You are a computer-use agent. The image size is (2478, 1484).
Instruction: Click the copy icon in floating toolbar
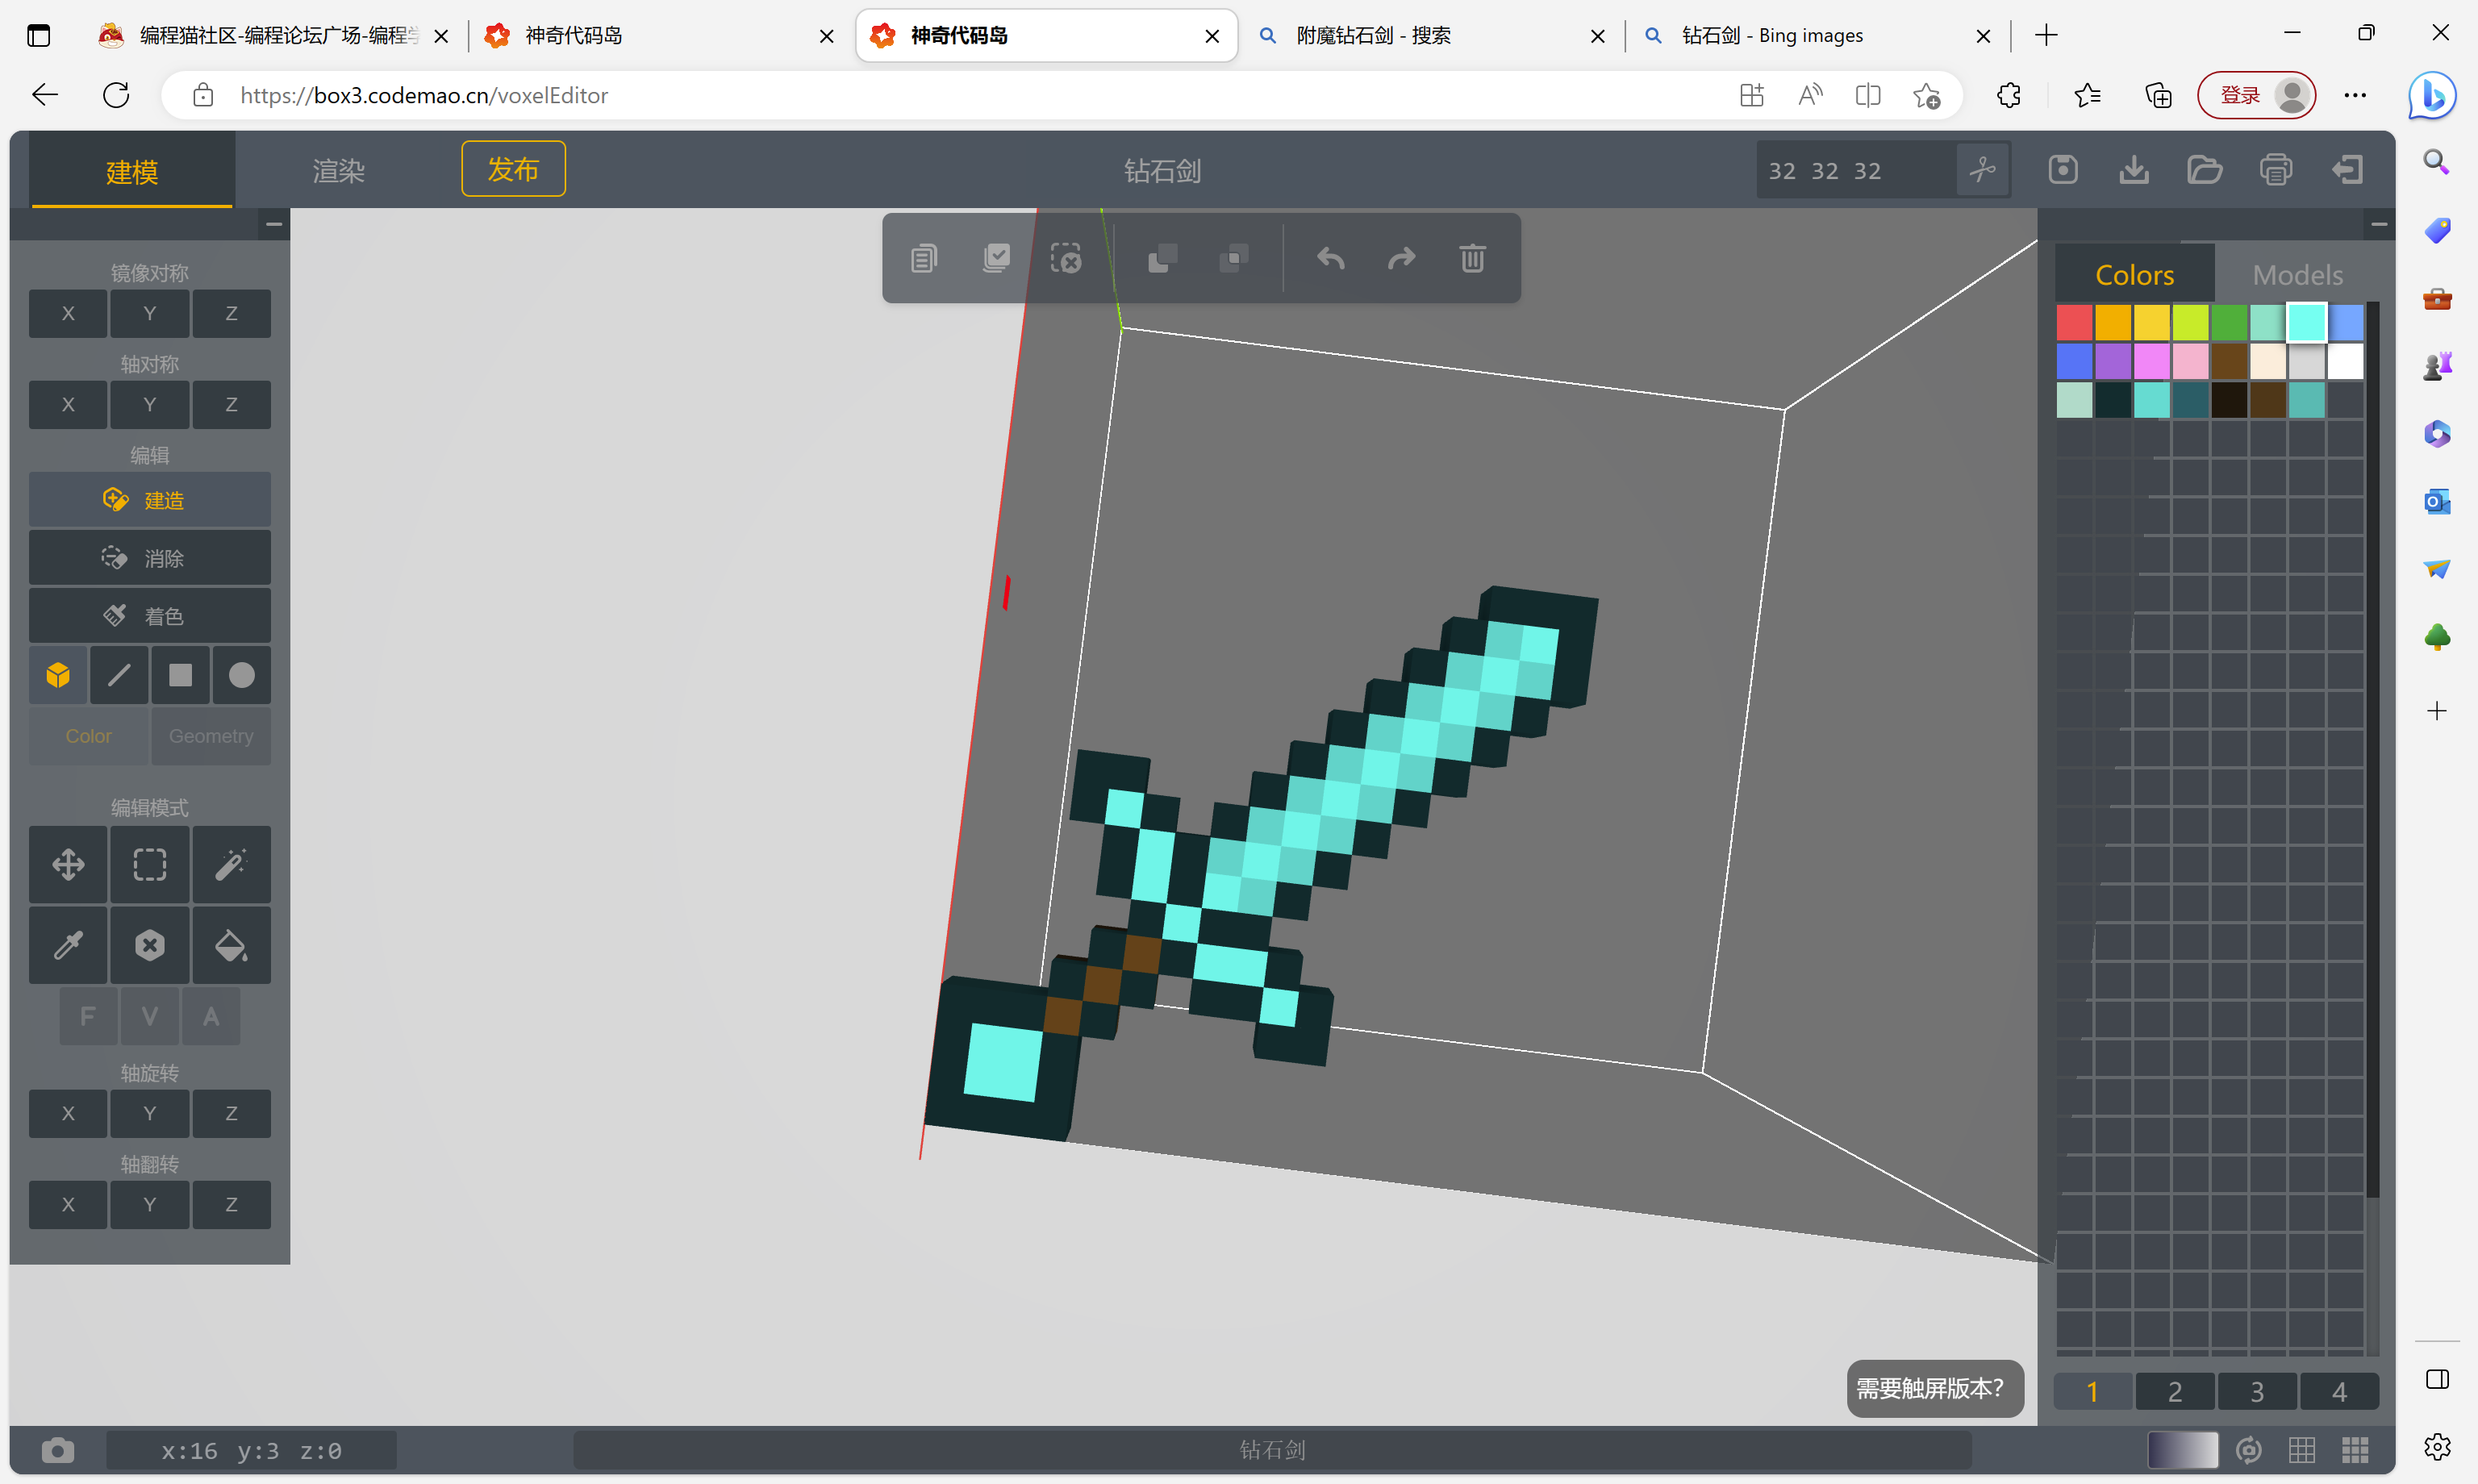(x=924, y=259)
